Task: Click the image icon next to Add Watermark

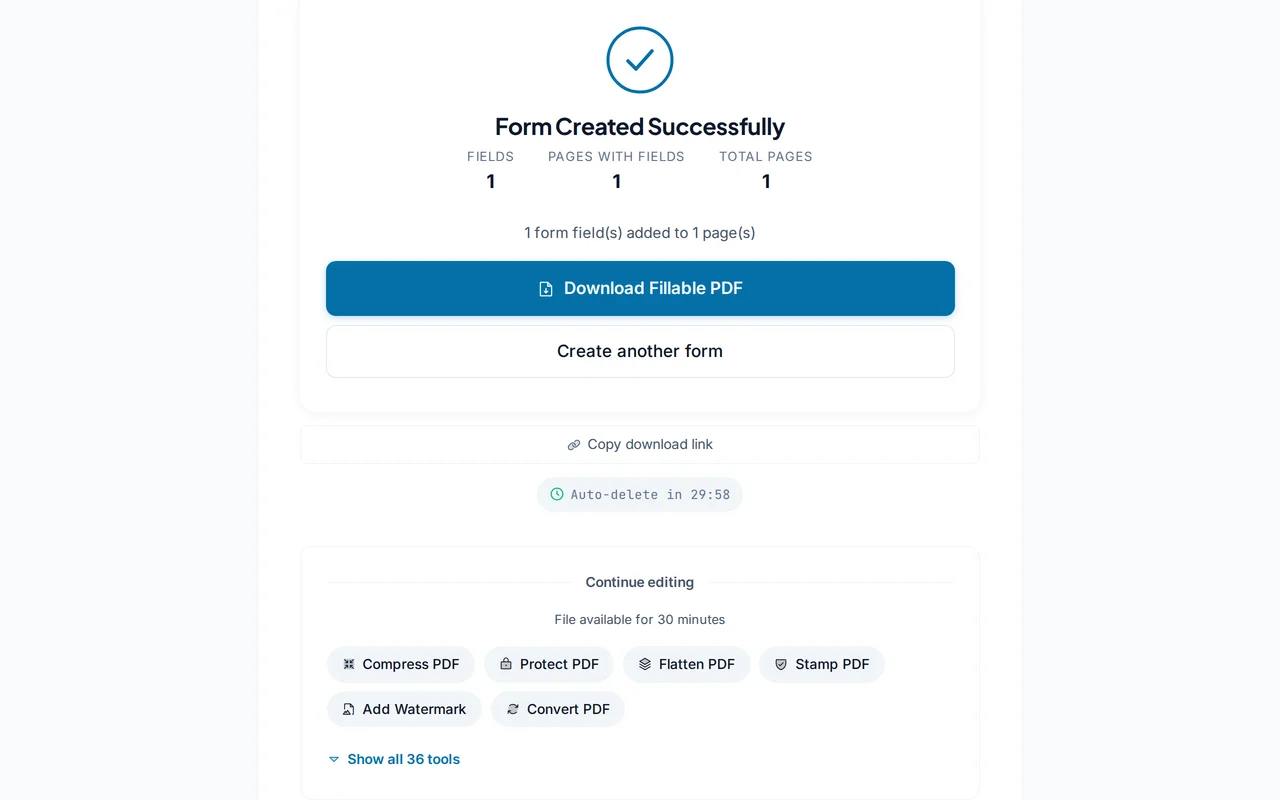Action: (348, 709)
